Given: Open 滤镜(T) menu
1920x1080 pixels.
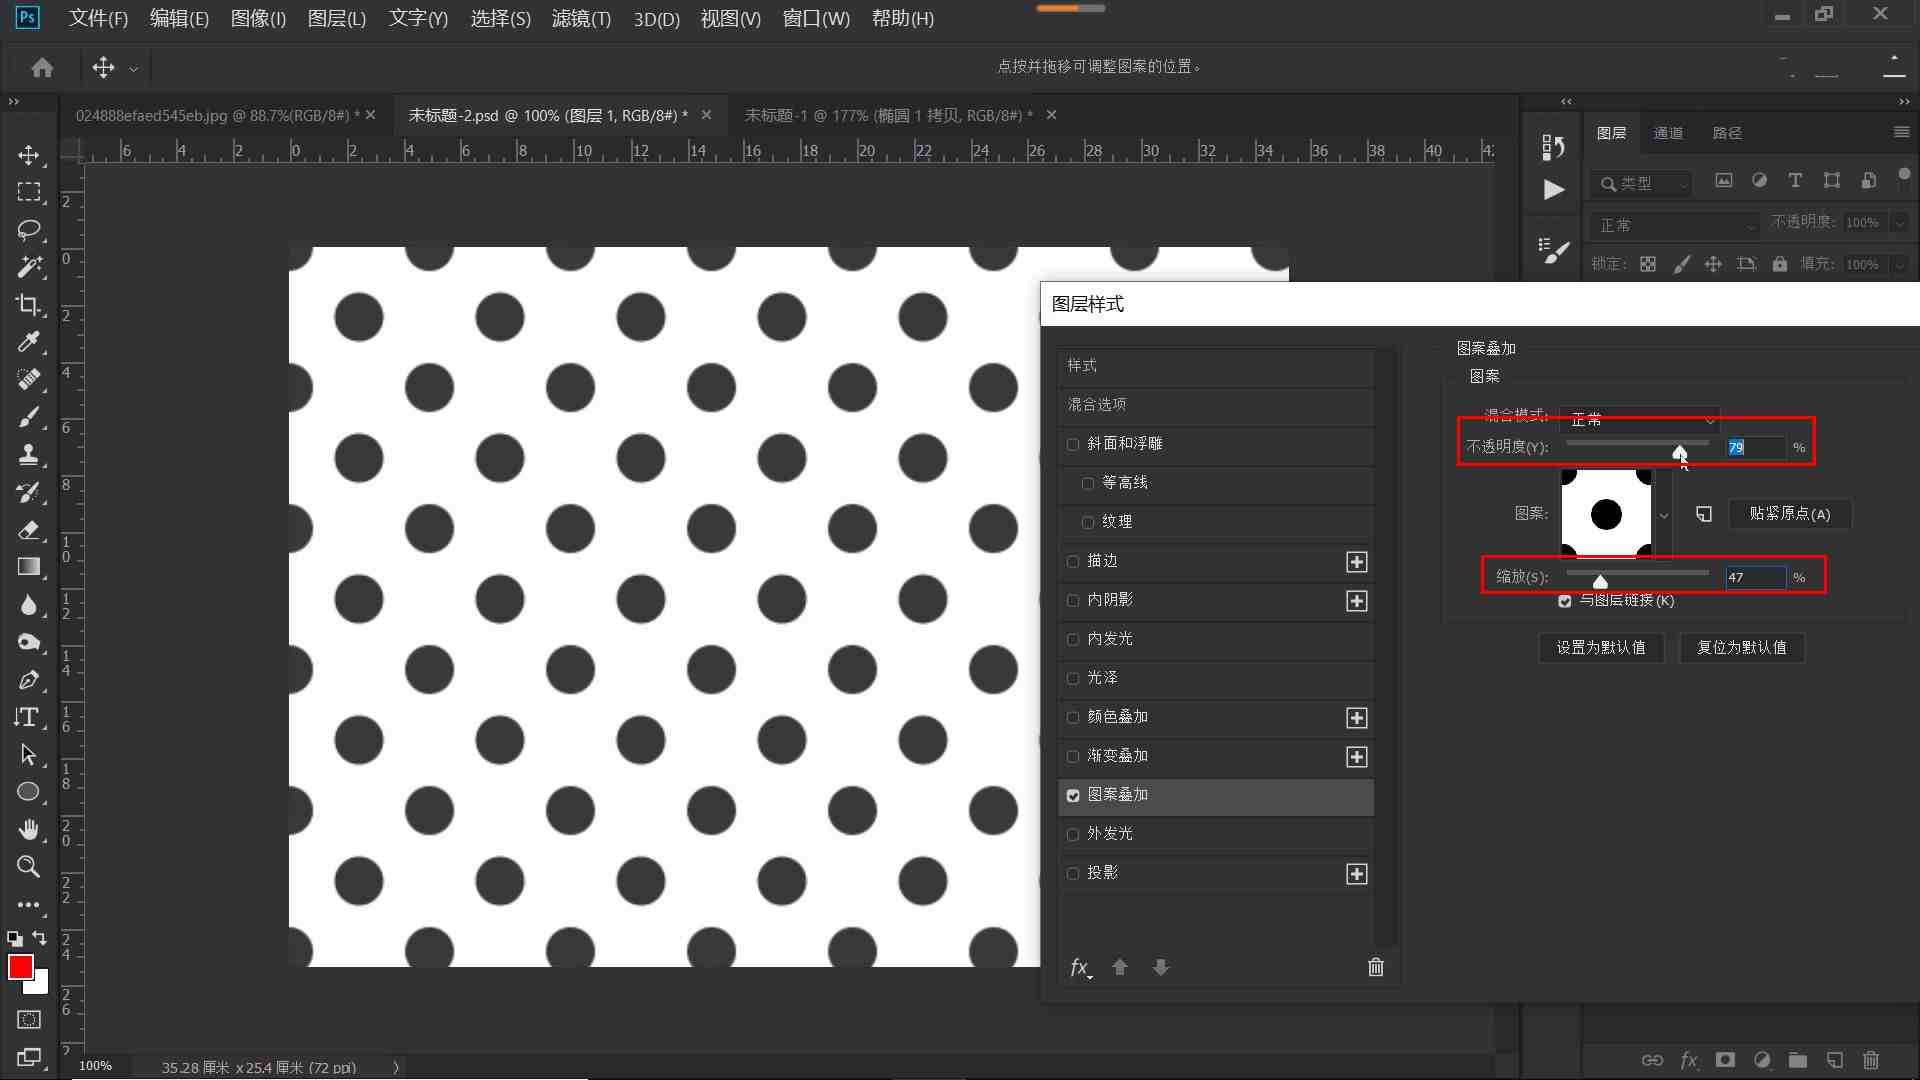Looking at the screenshot, I should pos(581,18).
